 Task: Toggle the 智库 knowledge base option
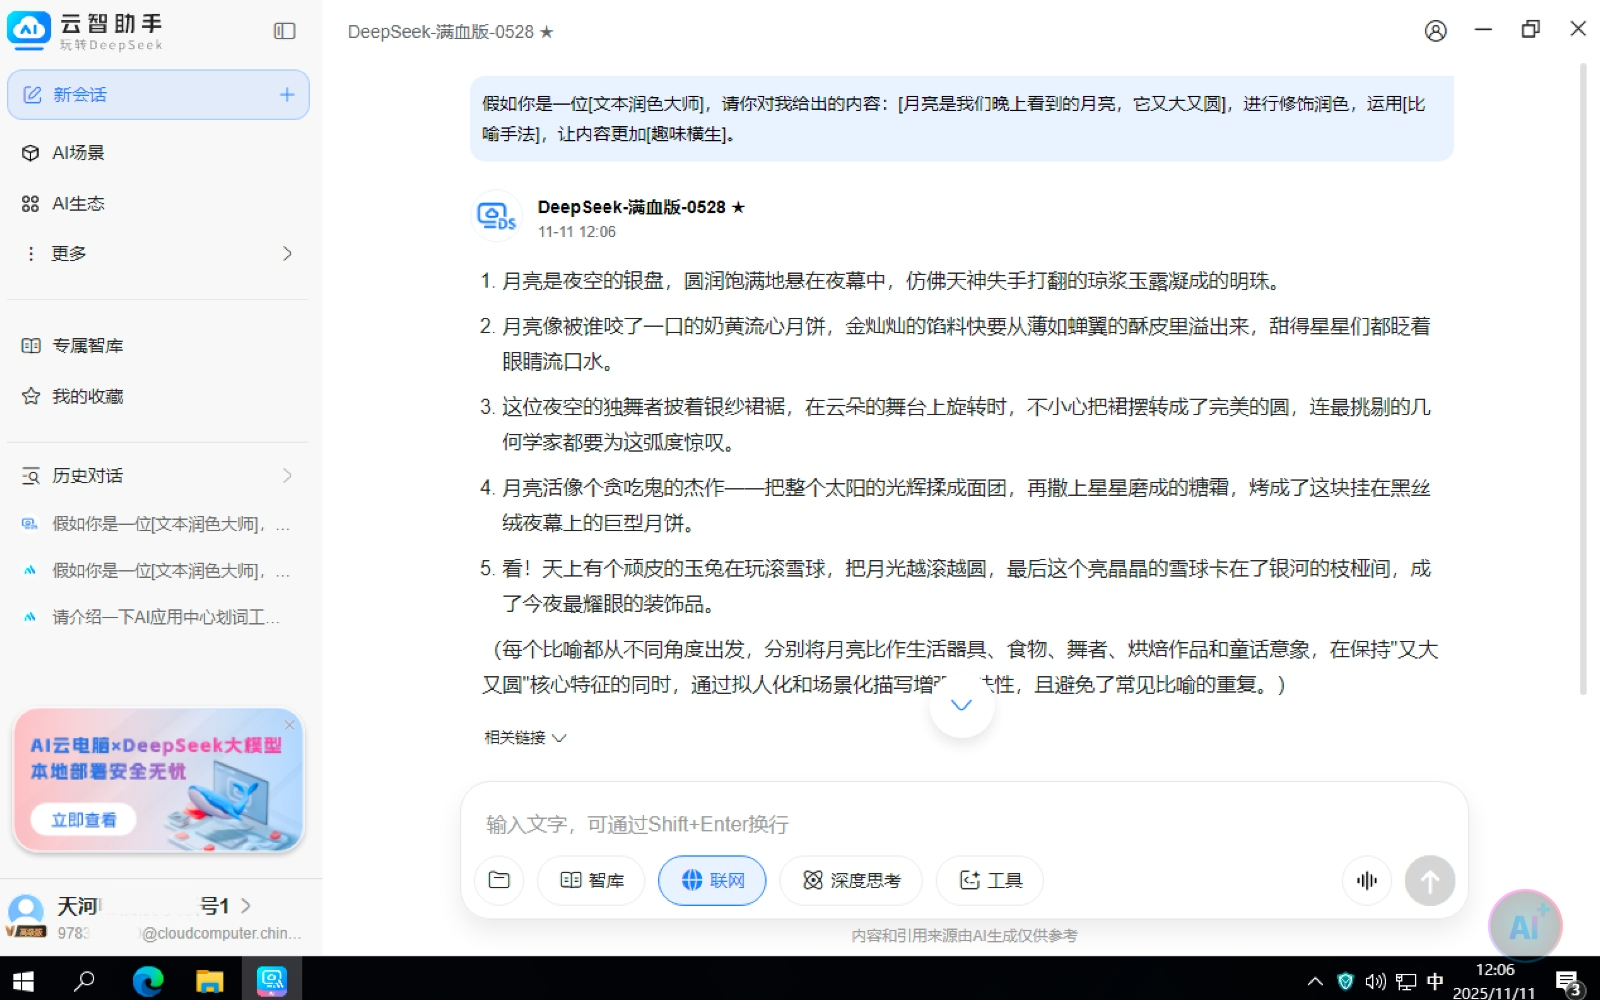pos(592,880)
